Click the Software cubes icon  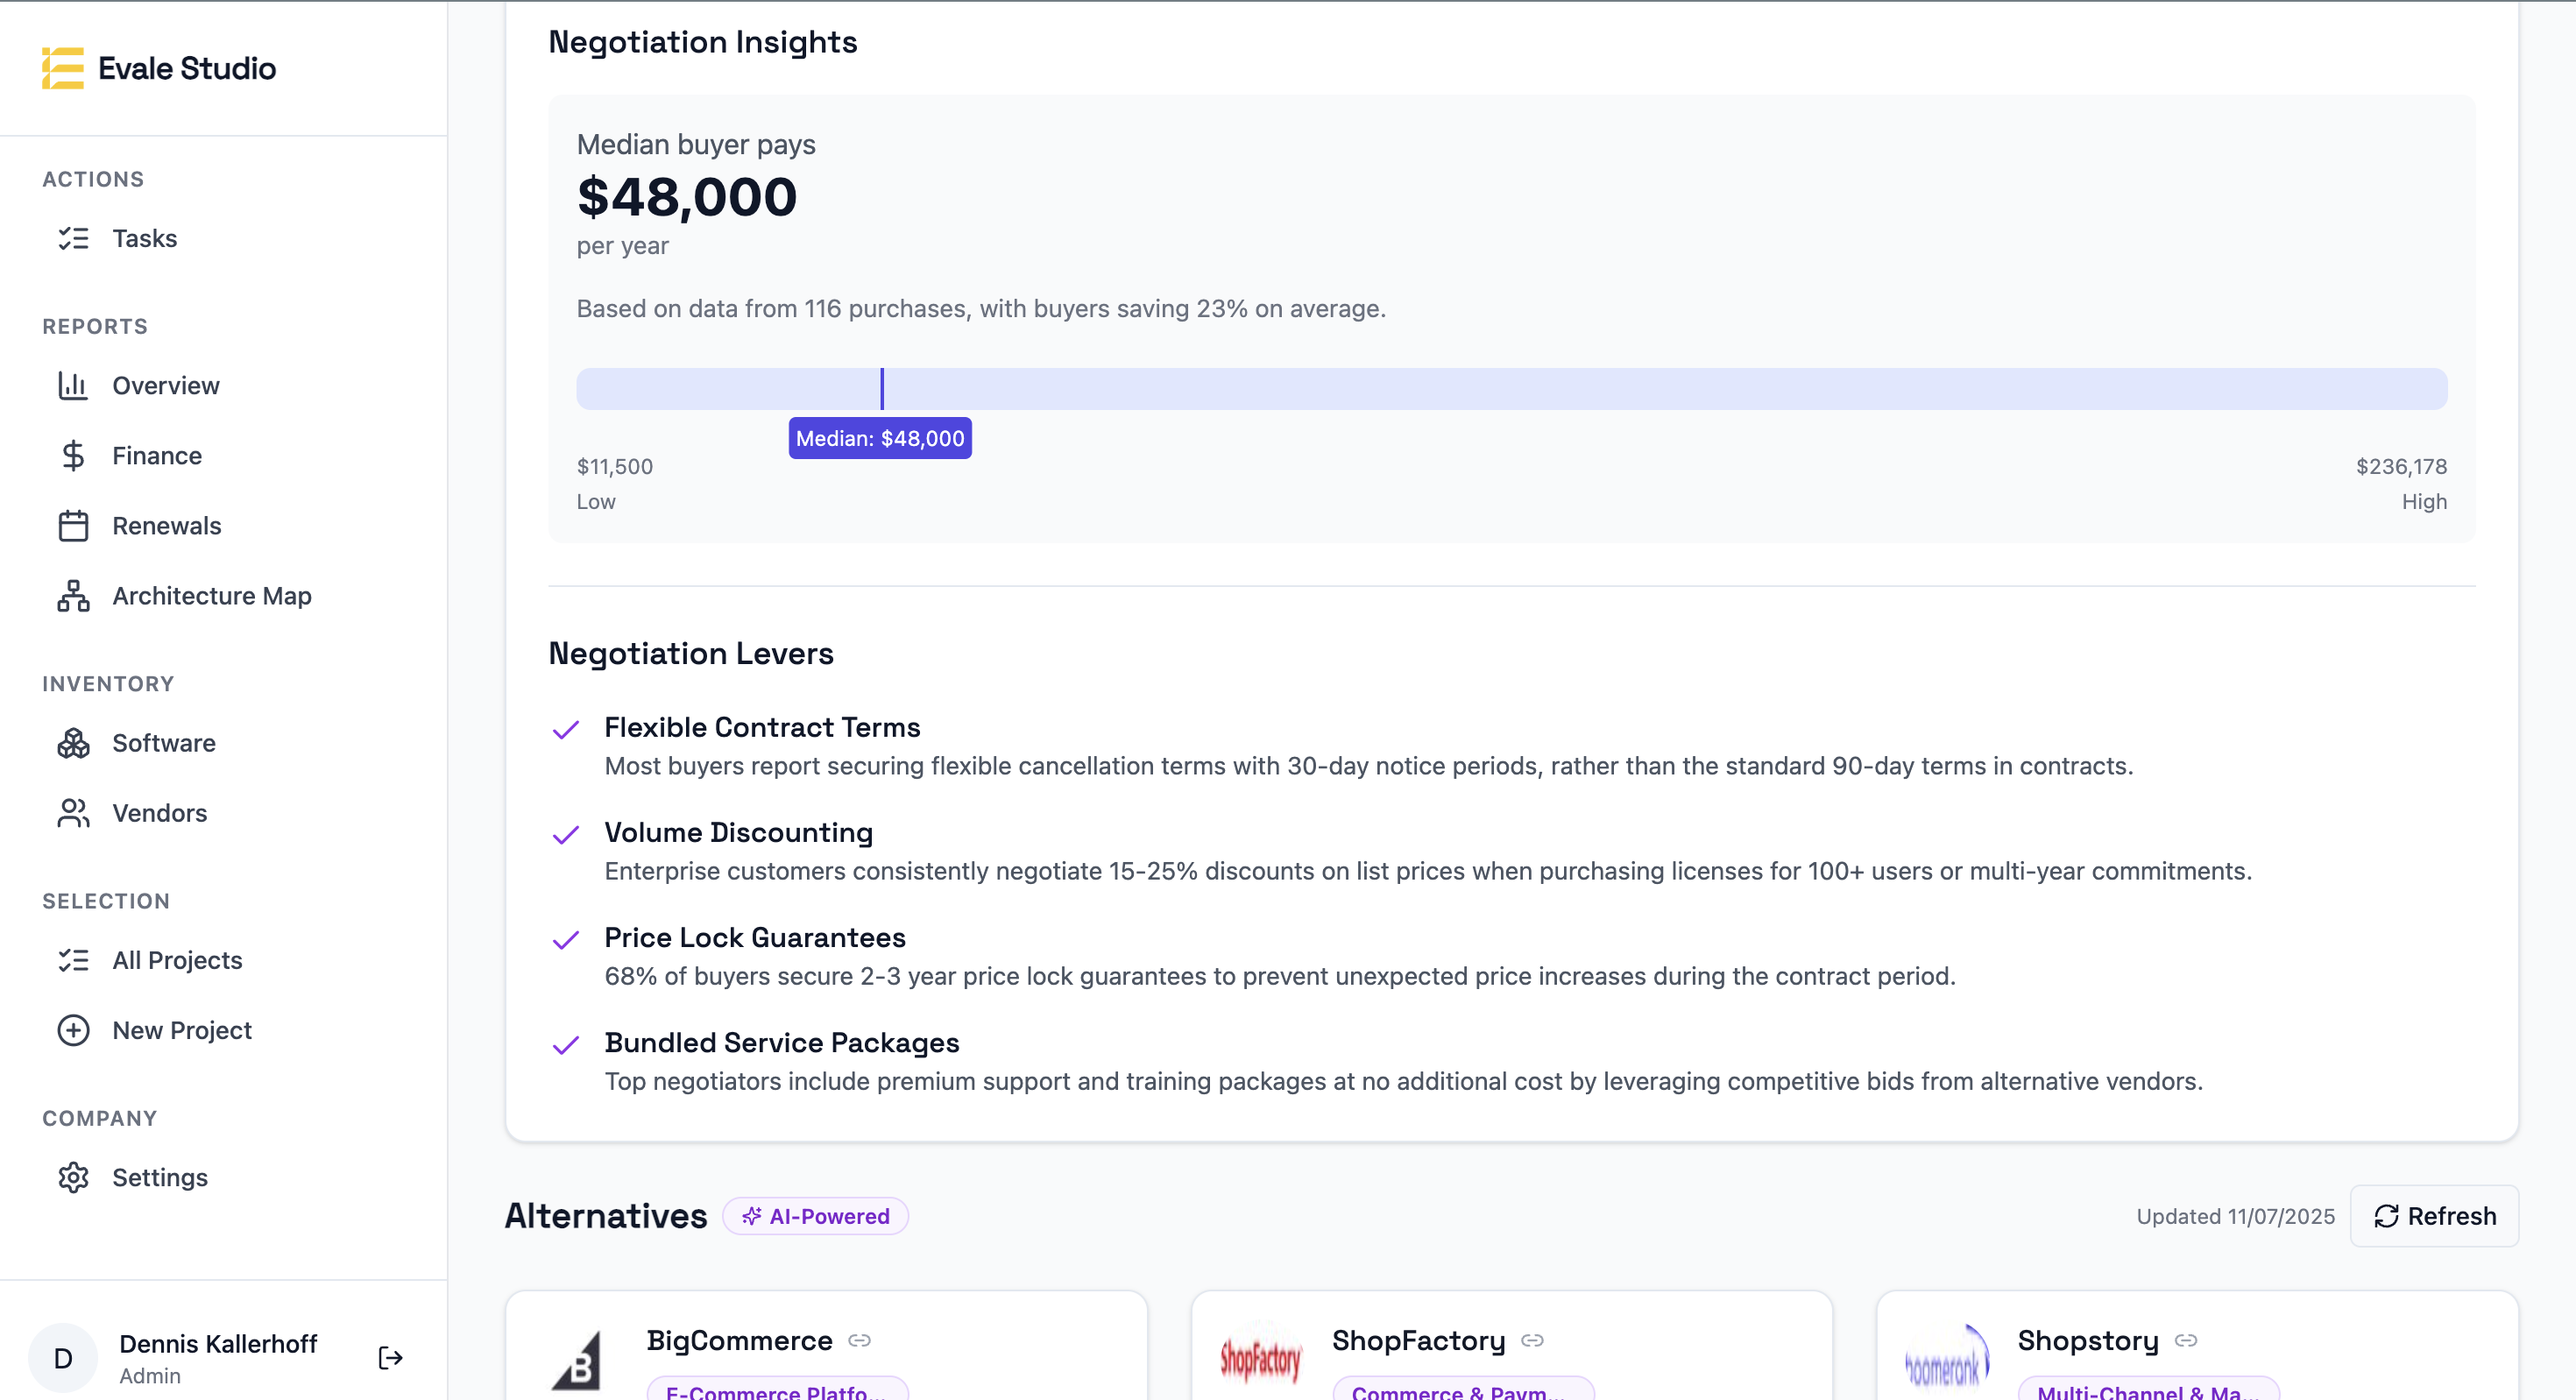coord(73,743)
